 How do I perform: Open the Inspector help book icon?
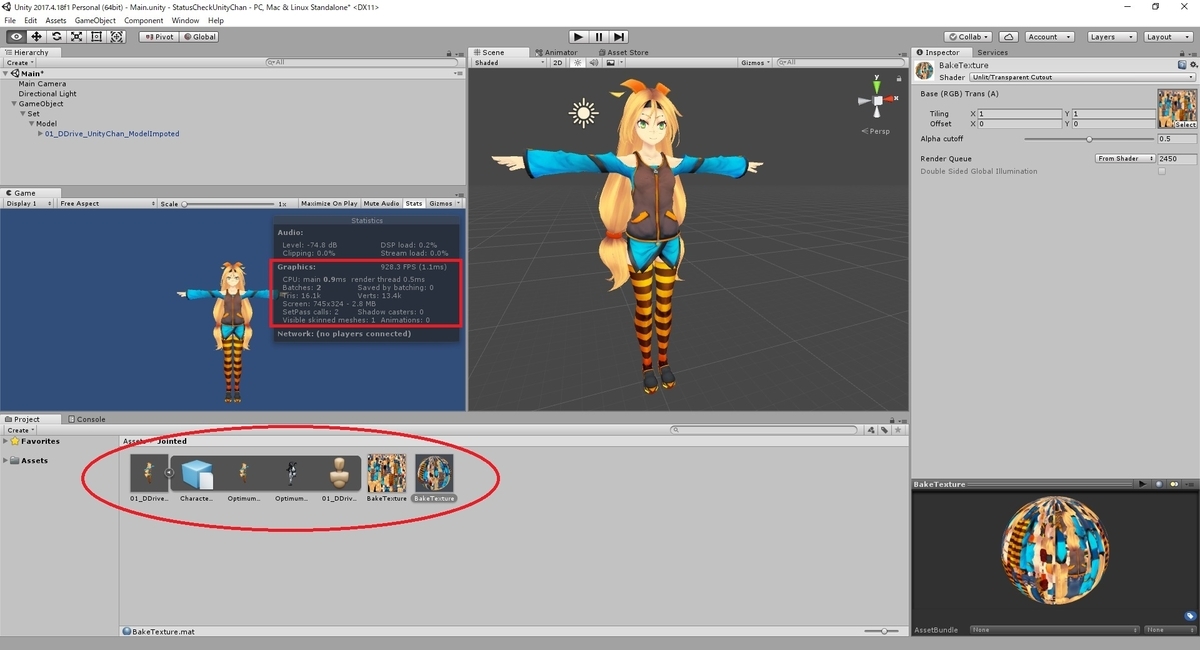pos(1180,65)
